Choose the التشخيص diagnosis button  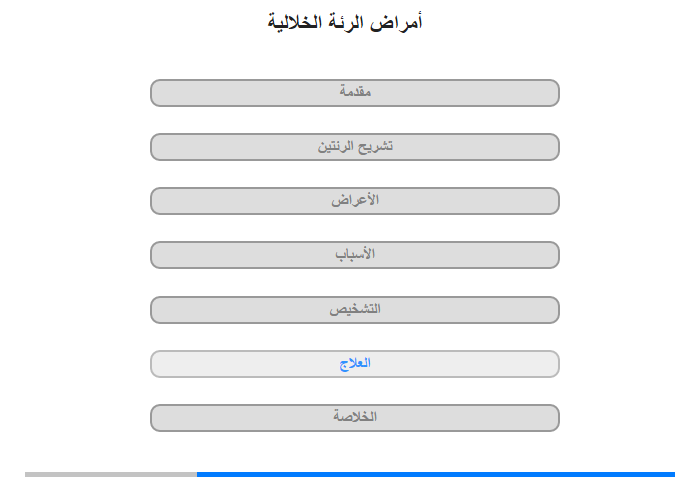(x=355, y=310)
